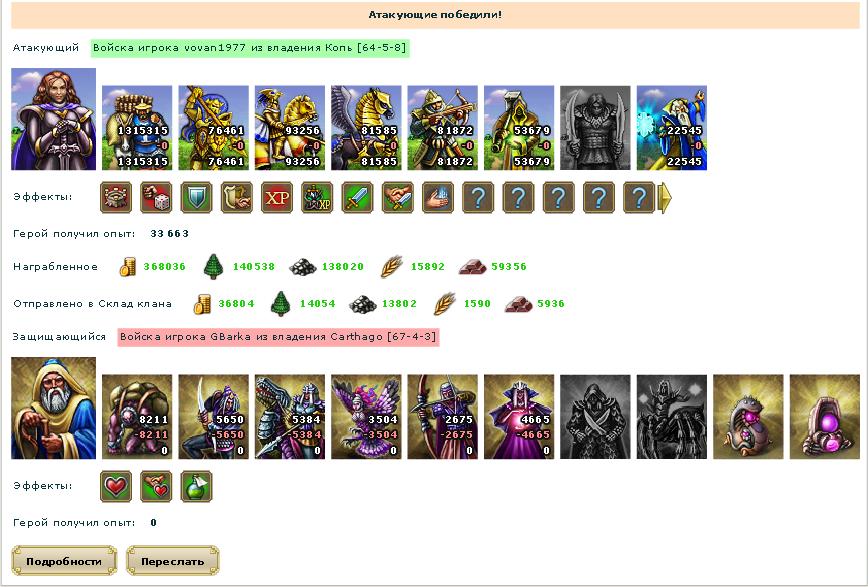Click the castle fortification effect icon

click(x=116, y=198)
